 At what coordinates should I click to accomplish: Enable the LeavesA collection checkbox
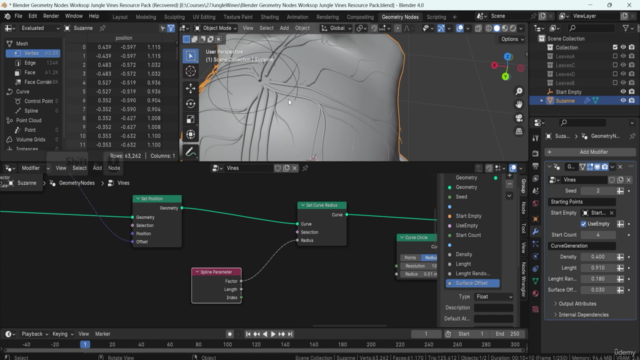tap(615, 56)
